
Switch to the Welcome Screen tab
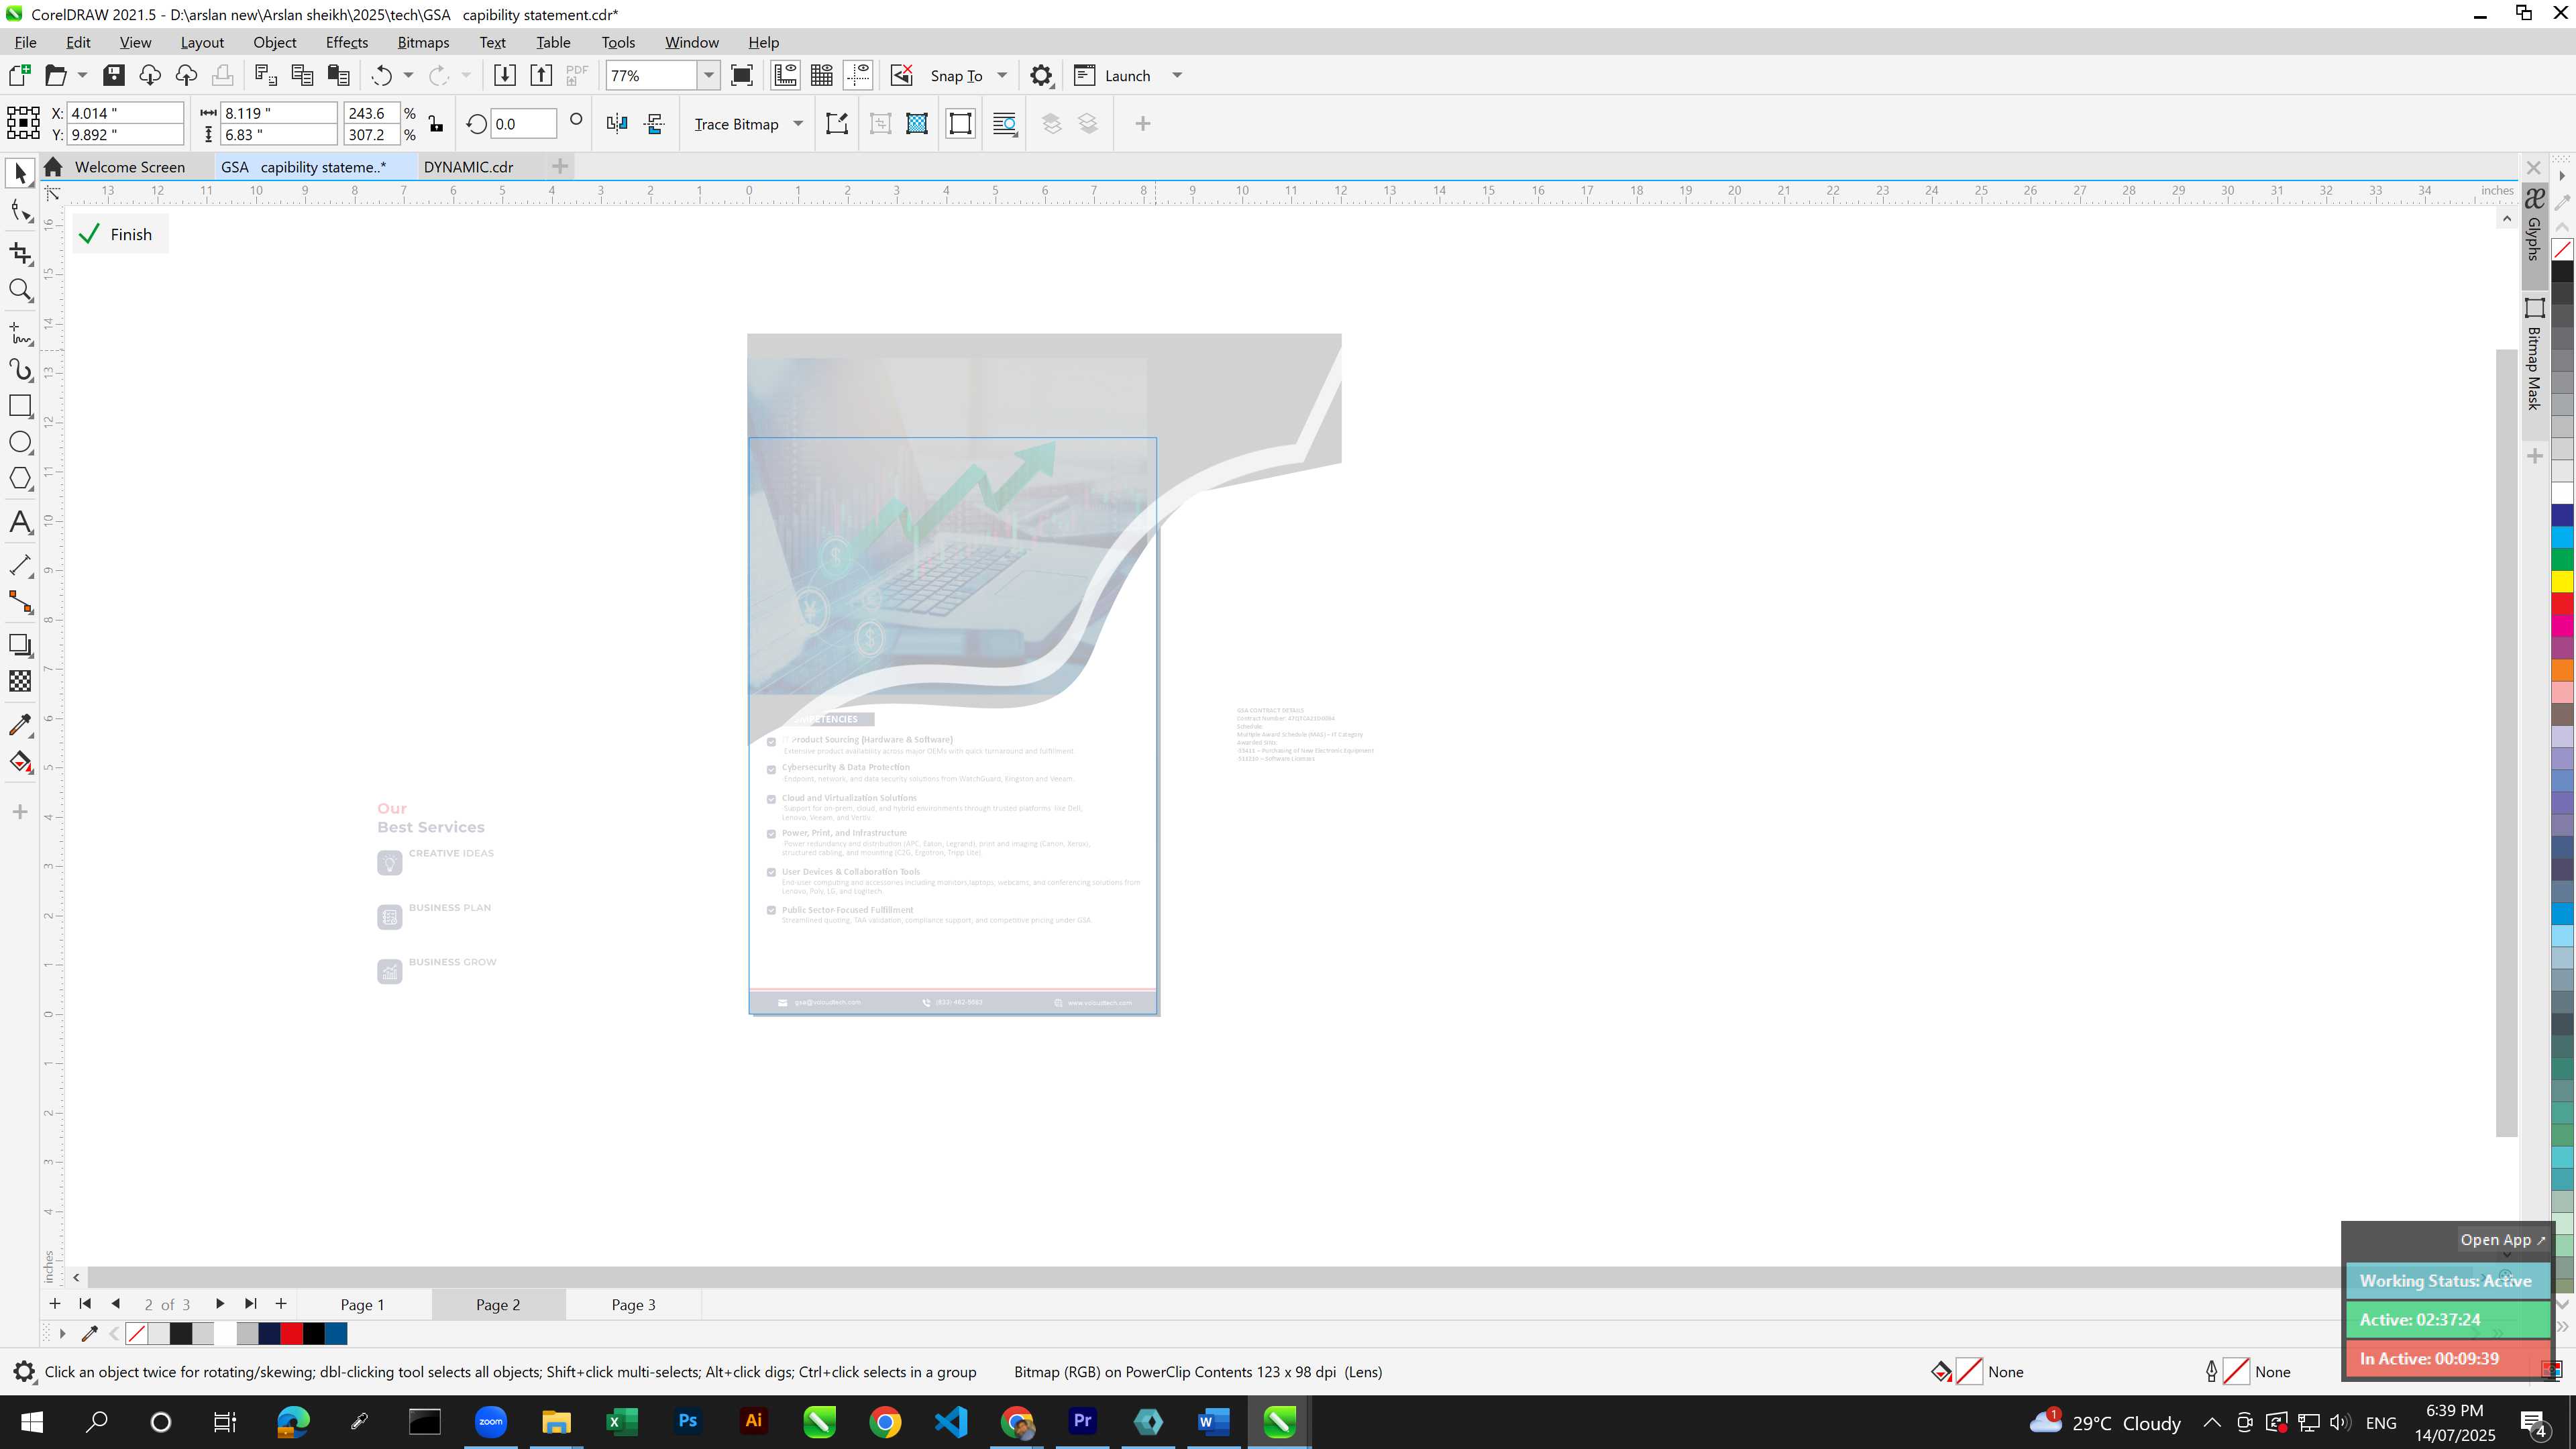coord(129,167)
